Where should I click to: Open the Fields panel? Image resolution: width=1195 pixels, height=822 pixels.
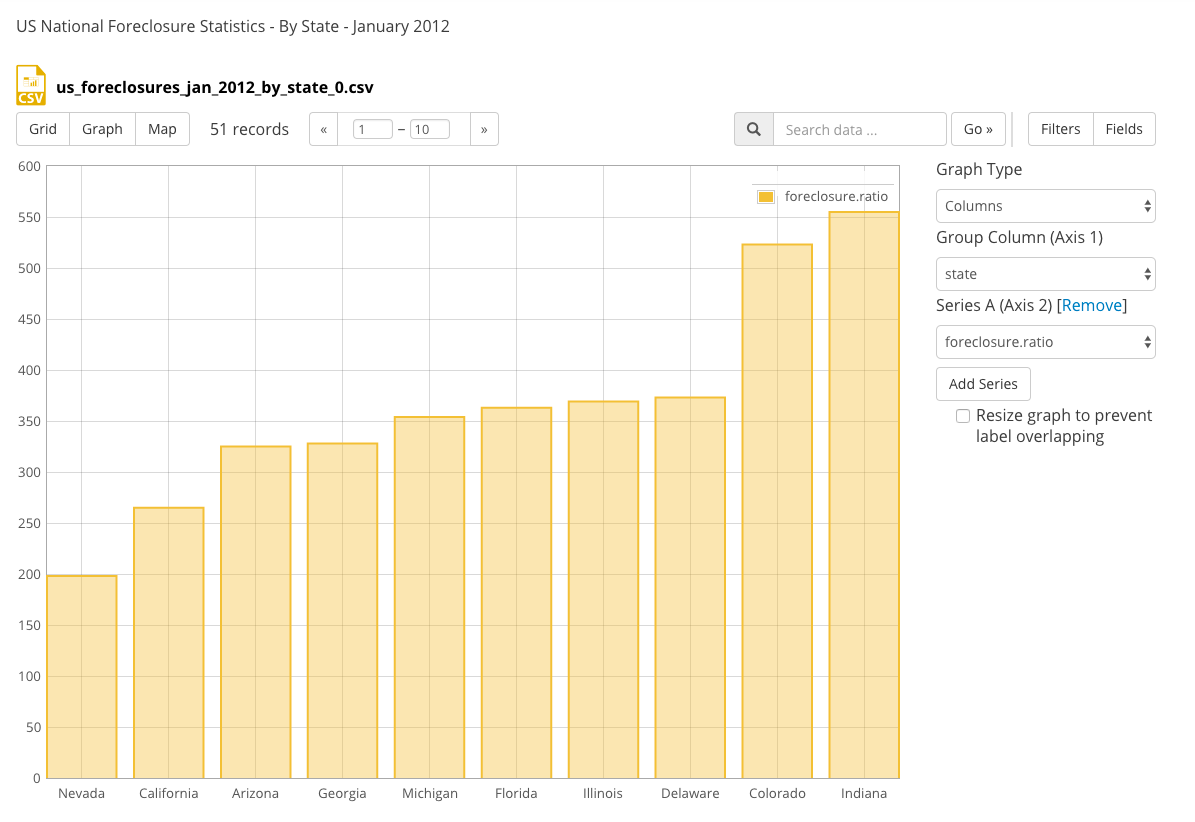pyautogui.click(x=1124, y=130)
